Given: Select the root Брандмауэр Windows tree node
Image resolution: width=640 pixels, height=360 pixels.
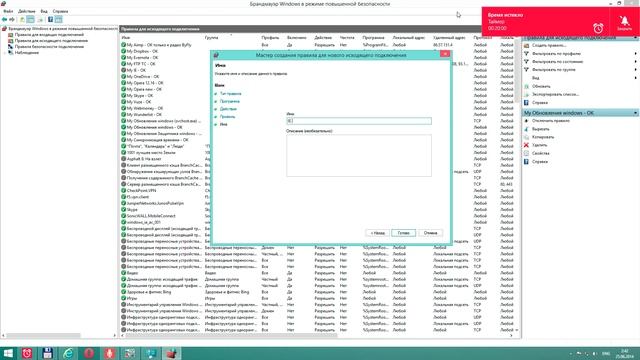Looking at the screenshot, I should click(60, 29).
